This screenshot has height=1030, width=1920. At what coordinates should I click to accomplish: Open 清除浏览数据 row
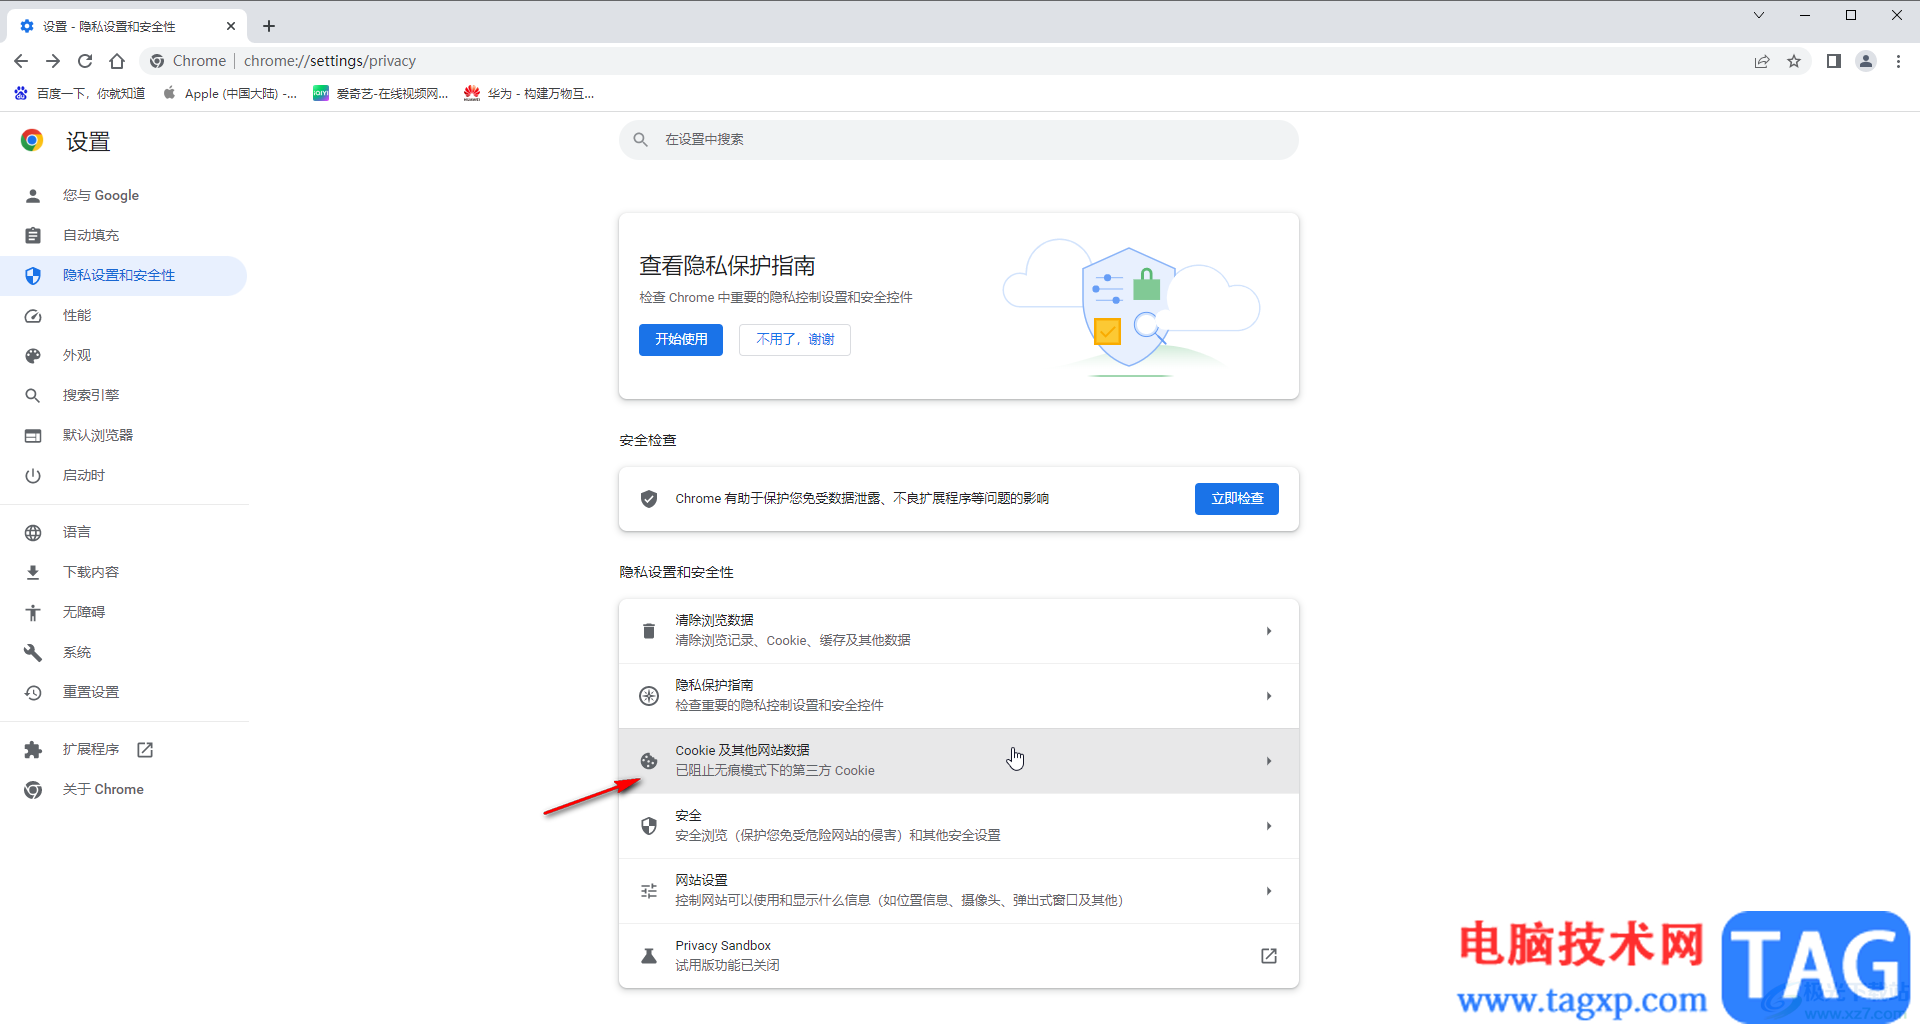[958, 631]
